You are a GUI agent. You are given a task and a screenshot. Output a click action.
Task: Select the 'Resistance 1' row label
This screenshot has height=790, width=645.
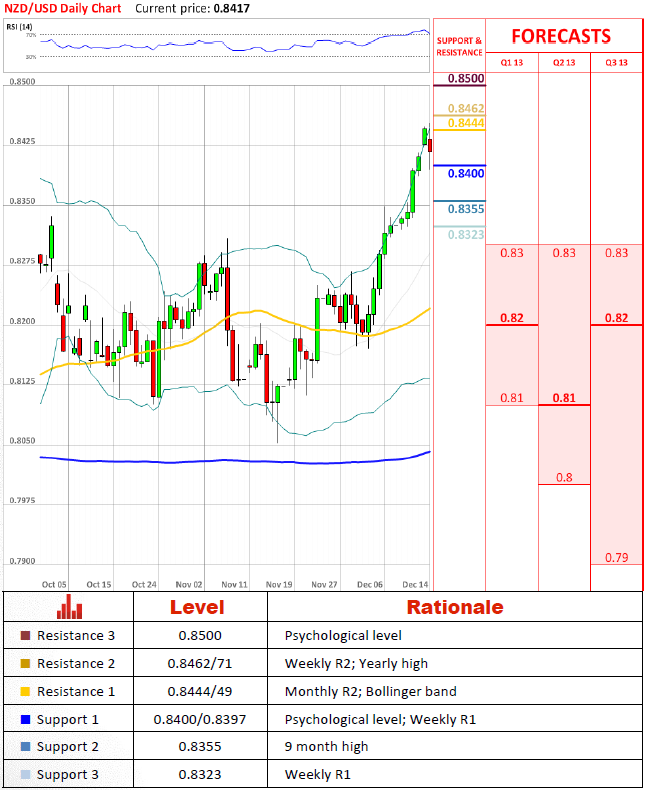[76, 691]
